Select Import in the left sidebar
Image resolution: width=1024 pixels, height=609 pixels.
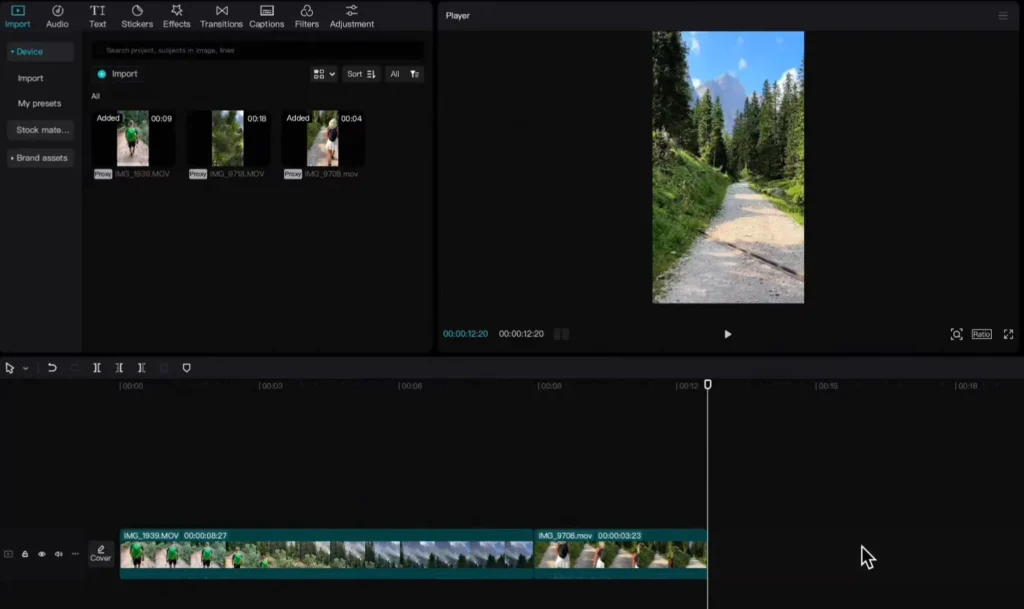pos(31,78)
